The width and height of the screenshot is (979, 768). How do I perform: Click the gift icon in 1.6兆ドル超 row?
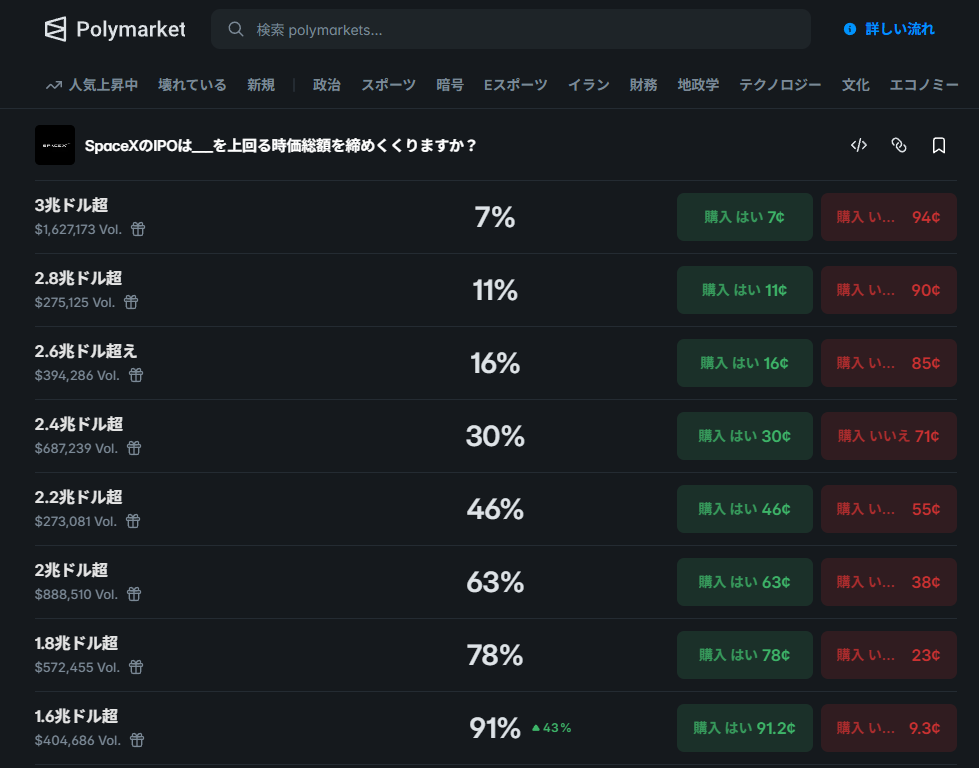[x=137, y=741]
